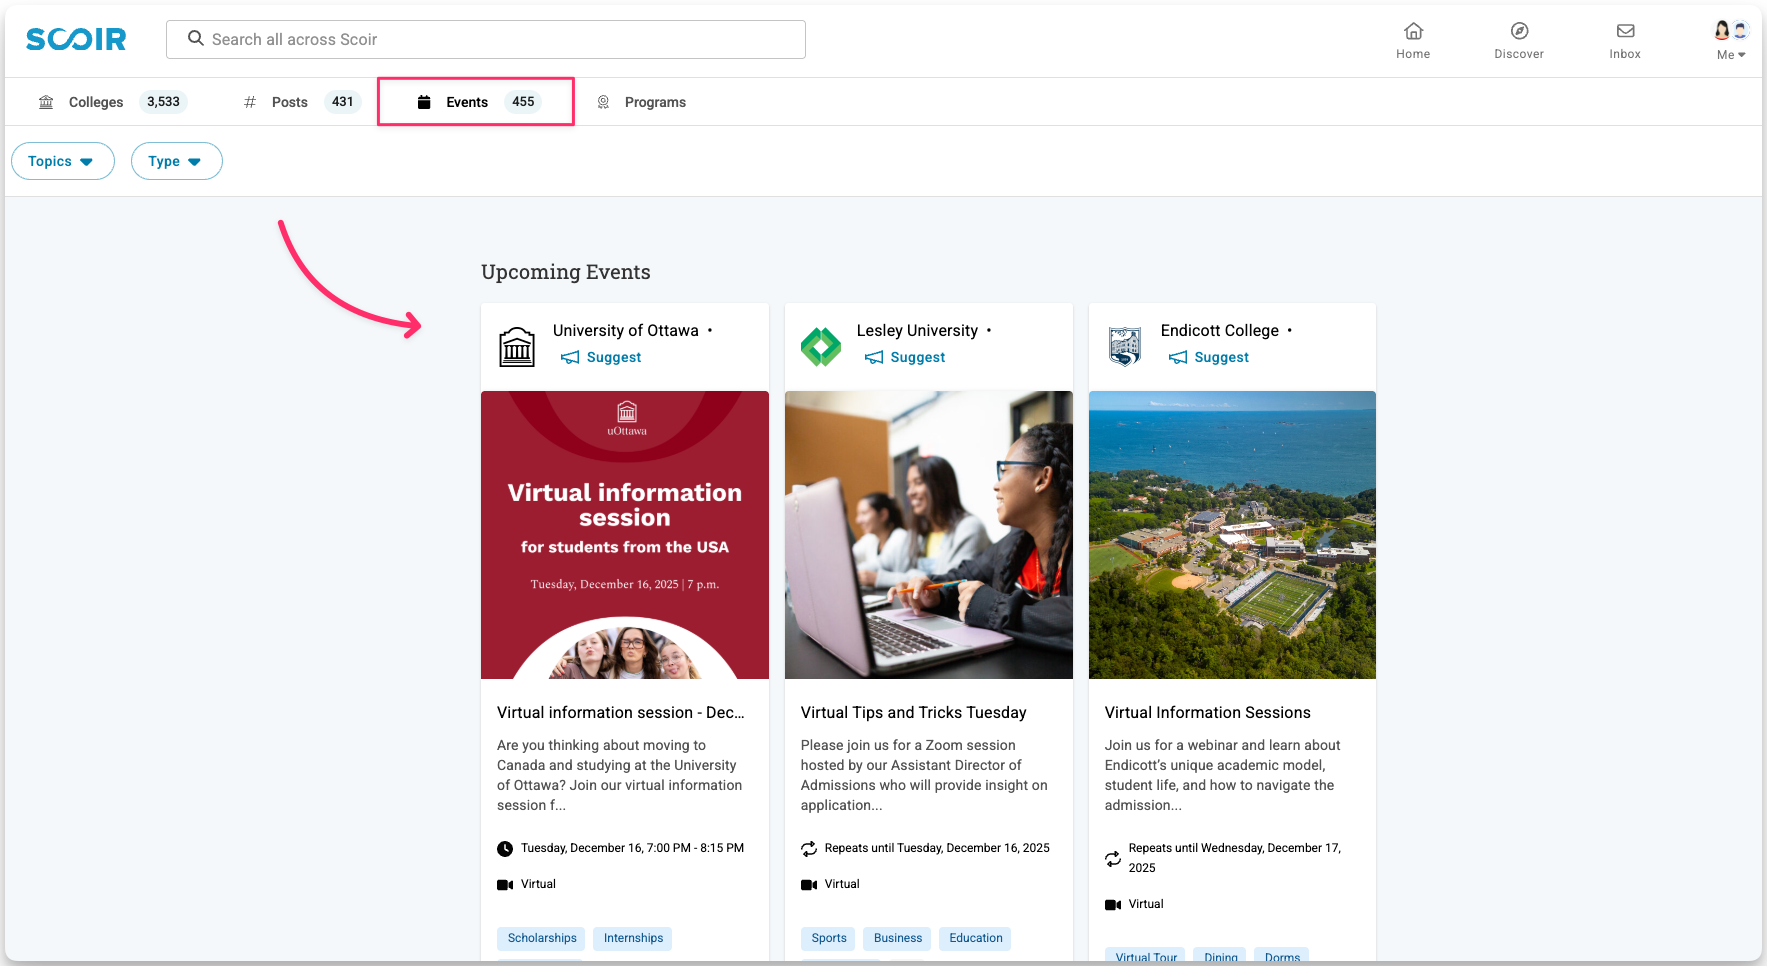Image resolution: width=1767 pixels, height=966 pixels.
Task: Open the Me profile menu
Action: pos(1731,41)
